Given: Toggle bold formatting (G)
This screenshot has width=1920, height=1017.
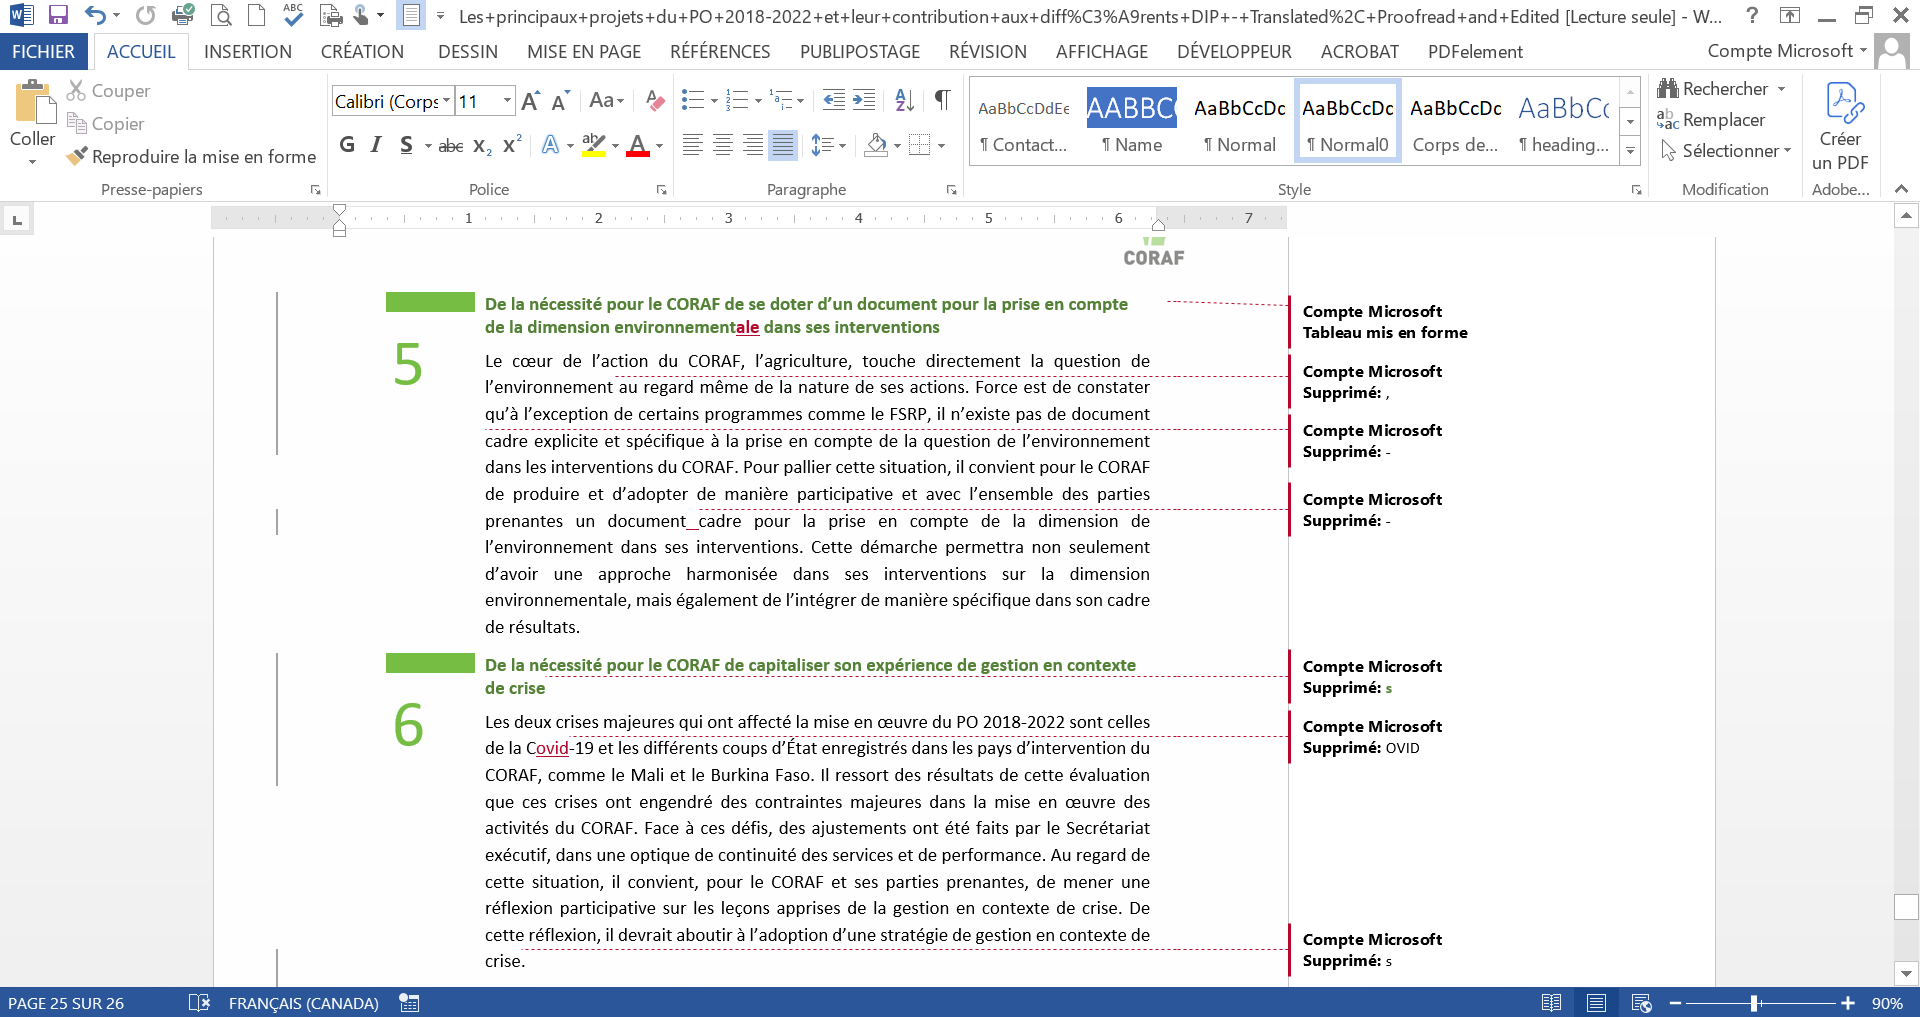Looking at the screenshot, I should pyautogui.click(x=347, y=145).
